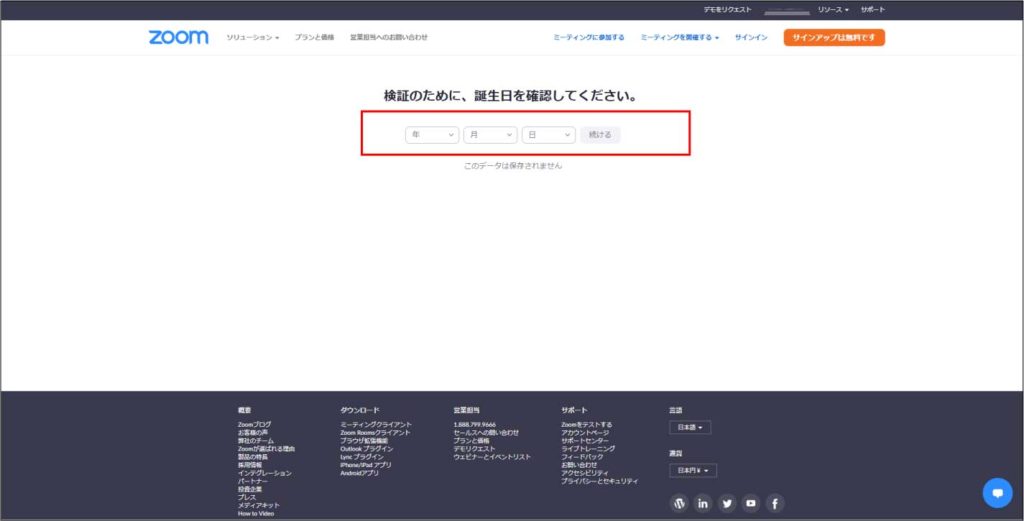Open the Facebook icon in footer
Viewport: 1024px width, 521px height.
[x=775, y=503]
